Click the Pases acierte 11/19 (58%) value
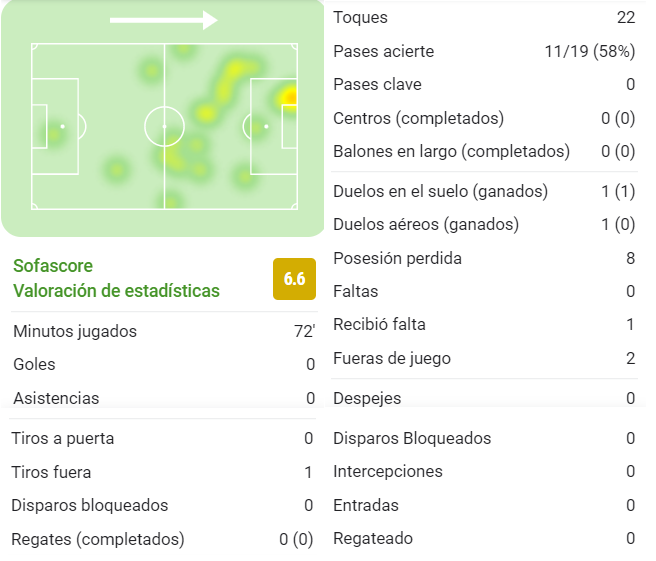 (x=590, y=51)
